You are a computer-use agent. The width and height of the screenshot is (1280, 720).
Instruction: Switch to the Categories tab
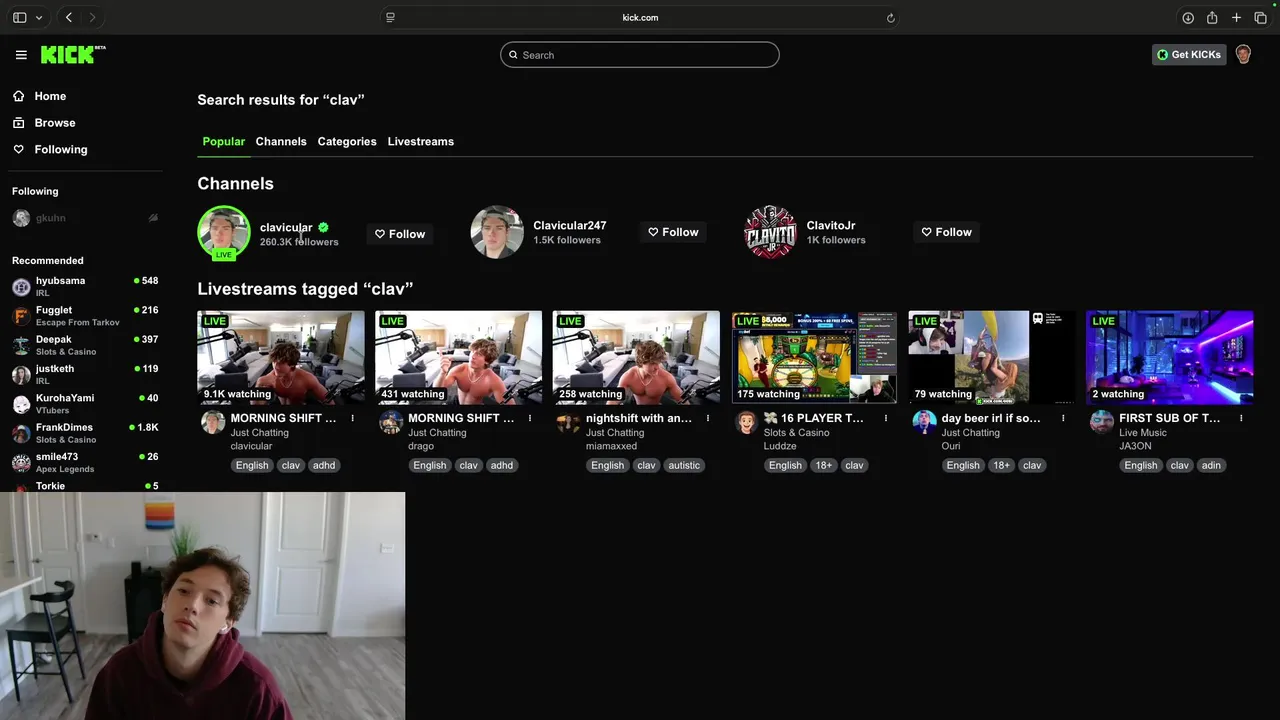[347, 142]
